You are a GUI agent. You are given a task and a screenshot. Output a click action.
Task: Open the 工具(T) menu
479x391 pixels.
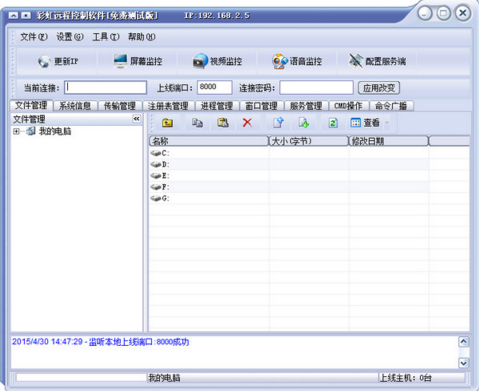(x=106, y=37)
